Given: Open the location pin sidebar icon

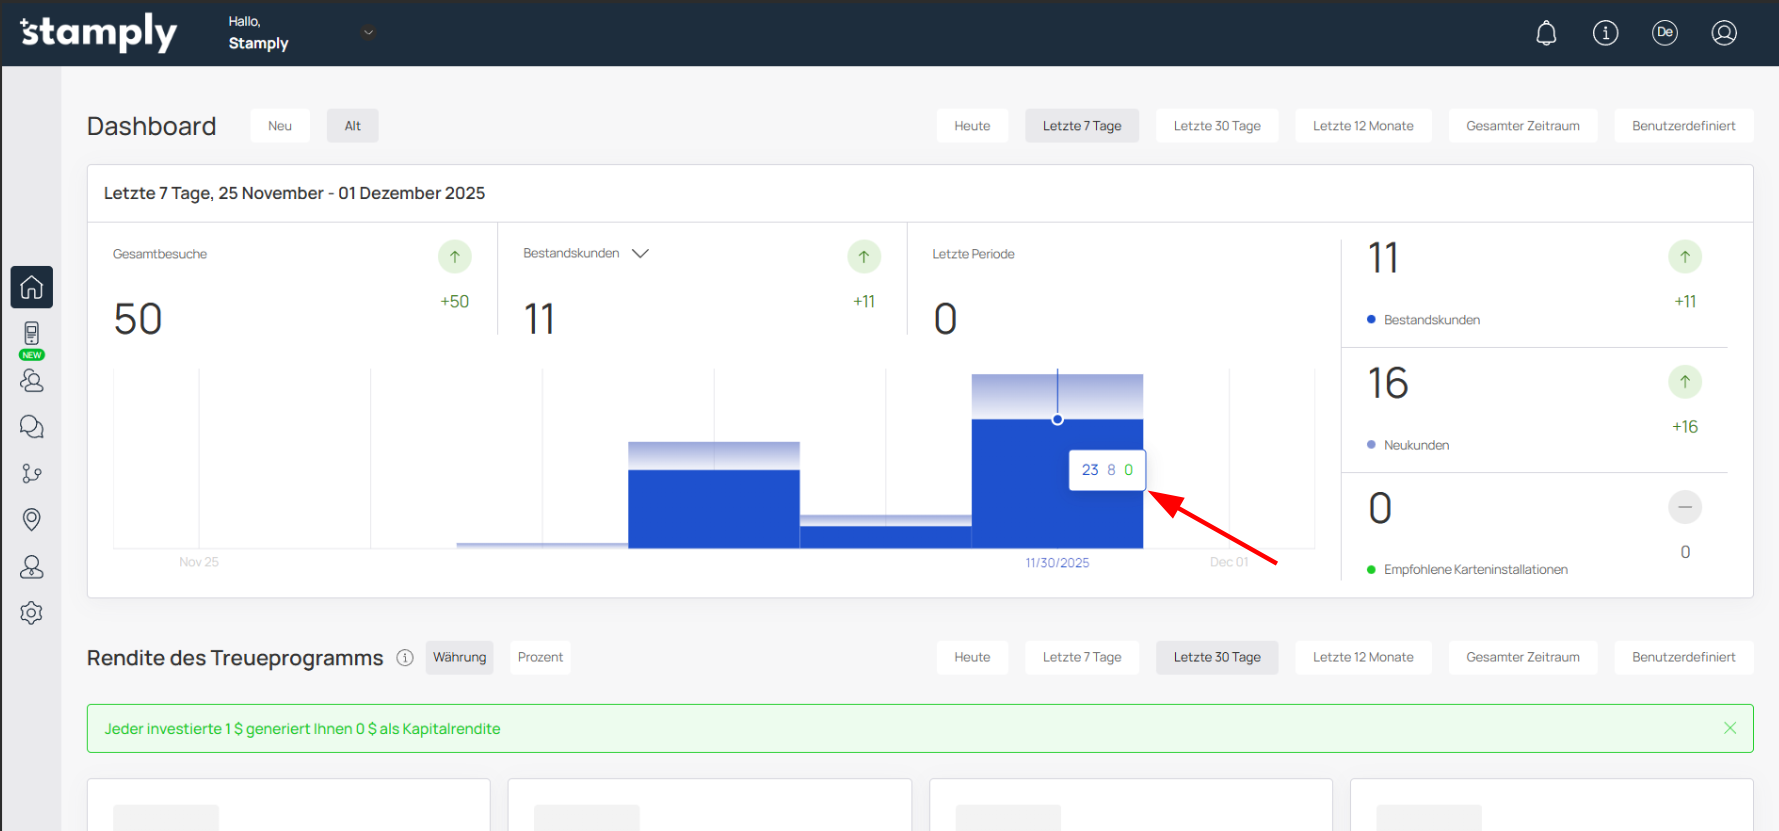Looking at the screenshot, I should click(32, 520).
